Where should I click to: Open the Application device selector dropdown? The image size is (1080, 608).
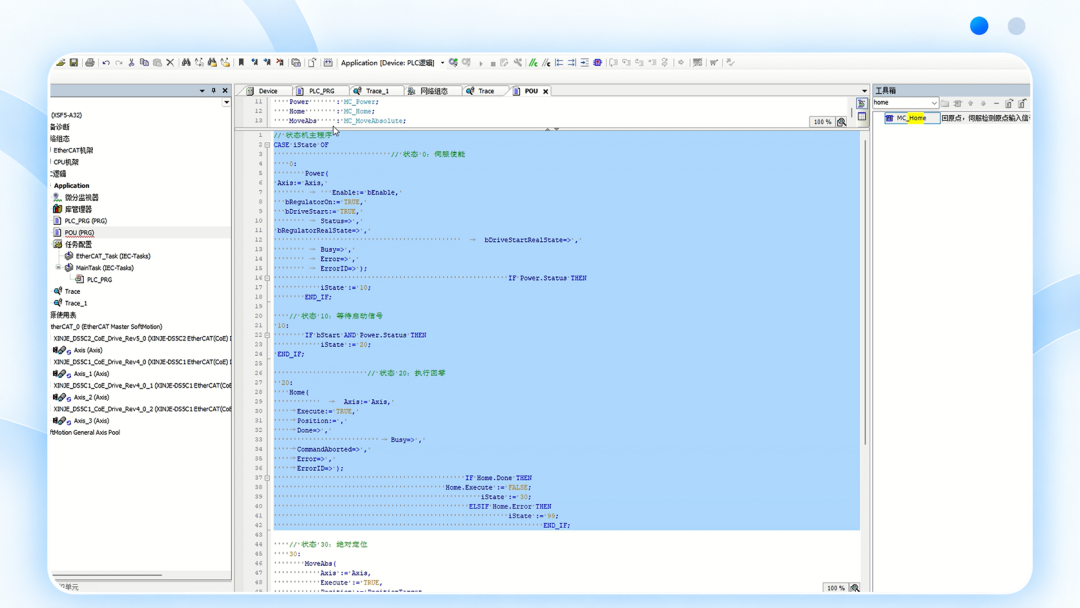pos(442,63)
